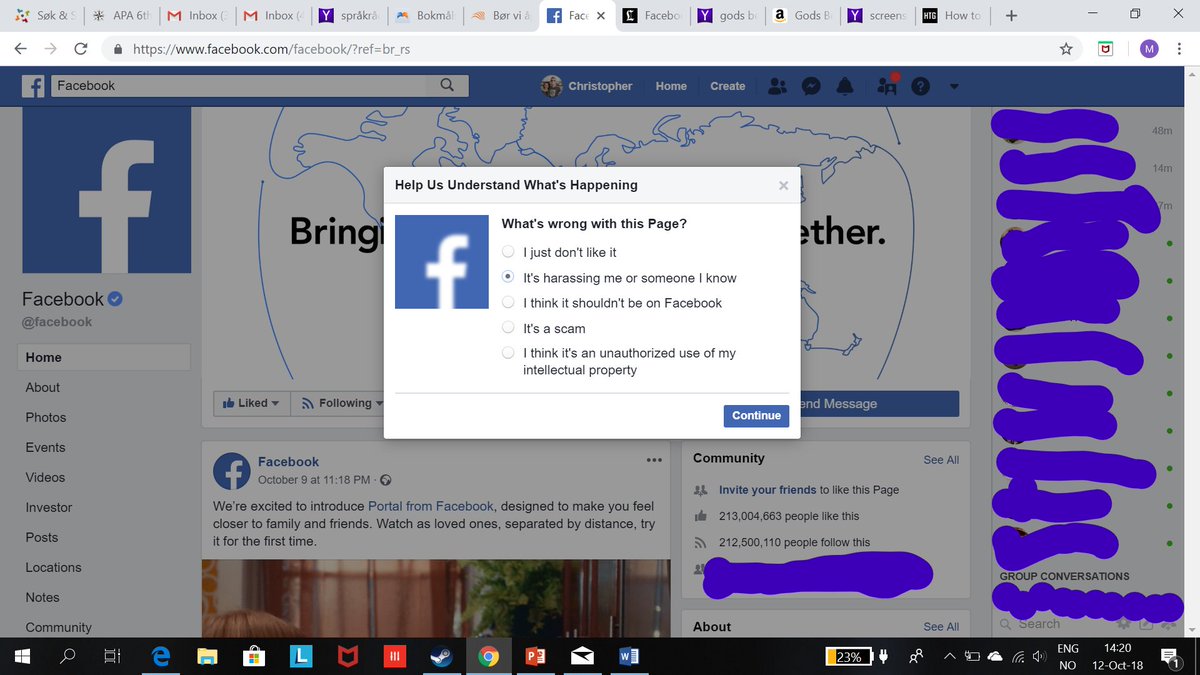This screenshot has height=675, width=1200.
Task: Open Events in the page sidebar
Action: coord(45,447)
